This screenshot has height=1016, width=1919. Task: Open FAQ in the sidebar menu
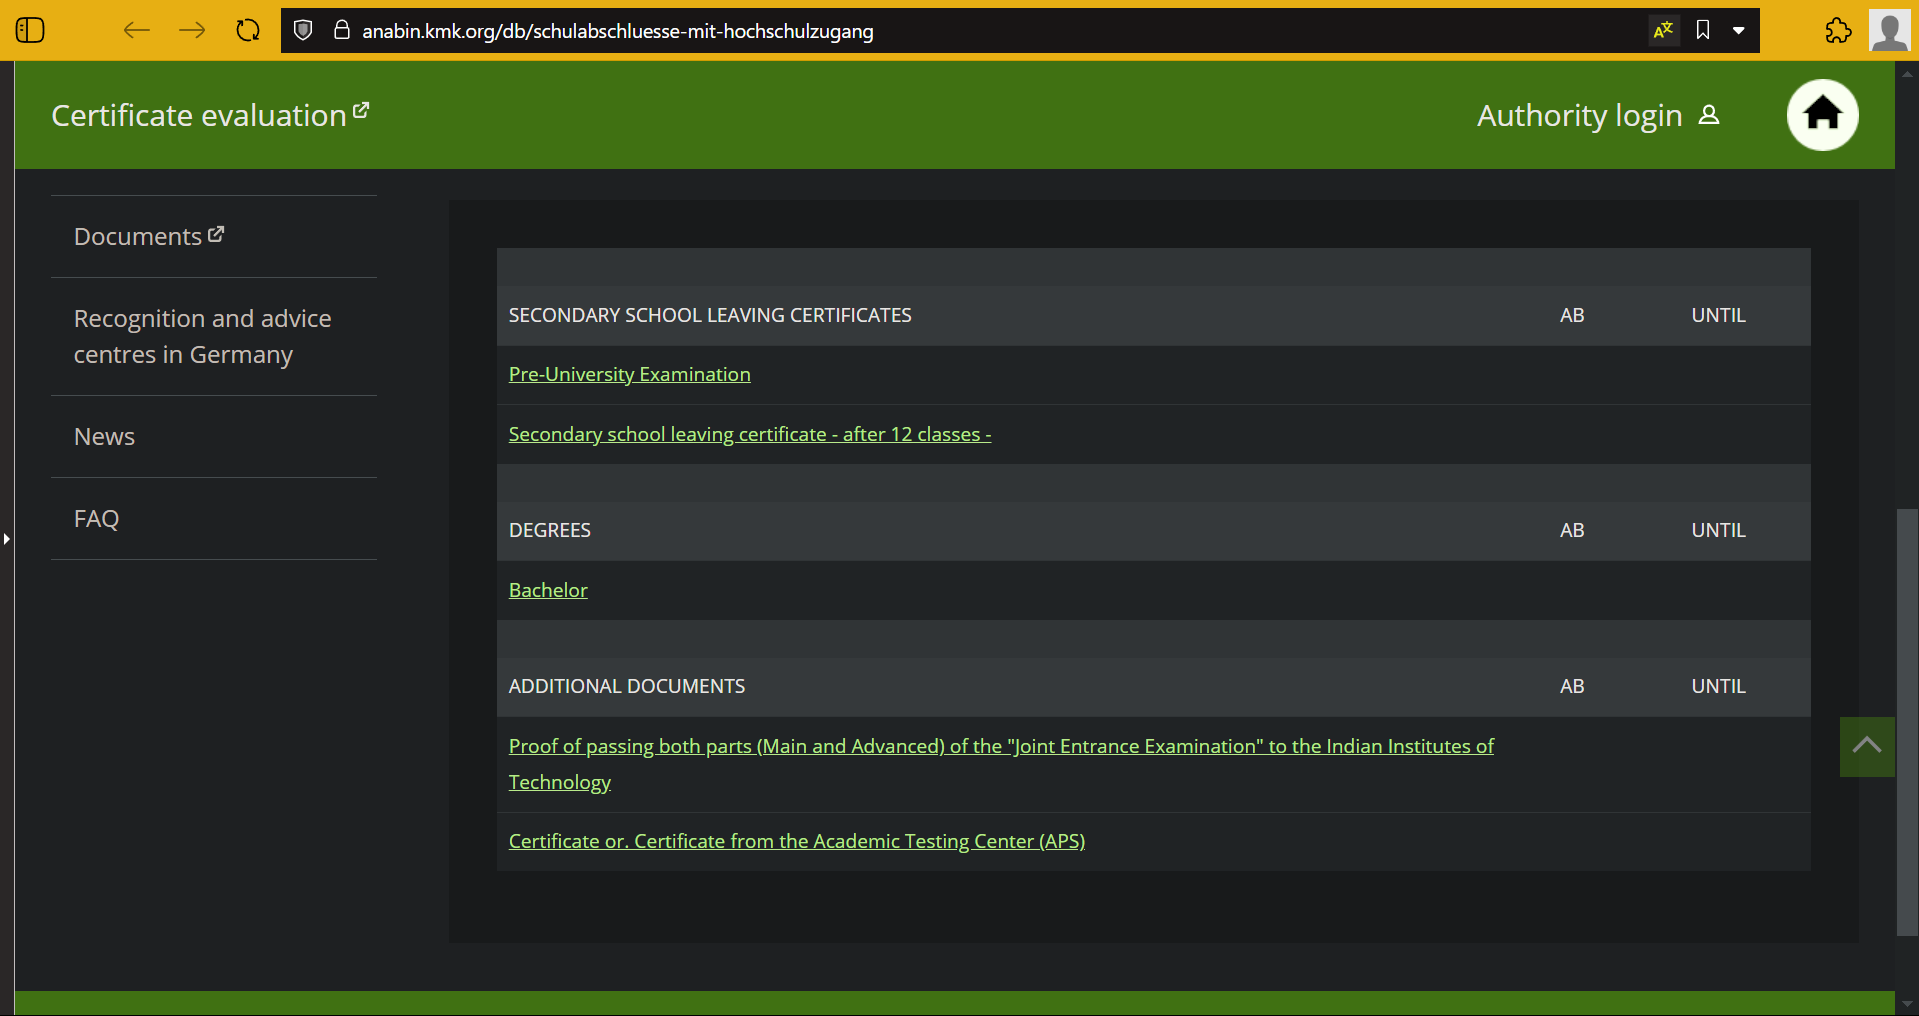(x=96, y=519)
